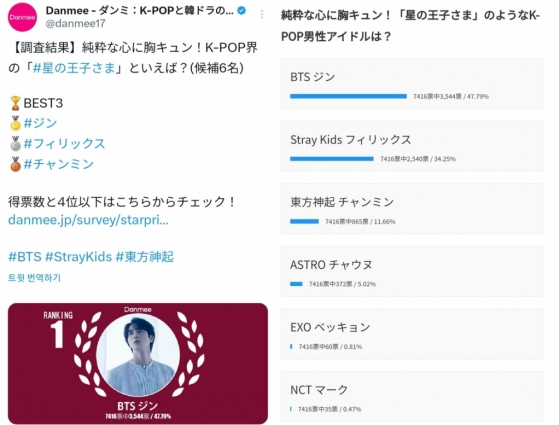The width and height of the screenshot is (560, 425).
Task: Click the #東方神起 hashtag
Action: point(145,257)
